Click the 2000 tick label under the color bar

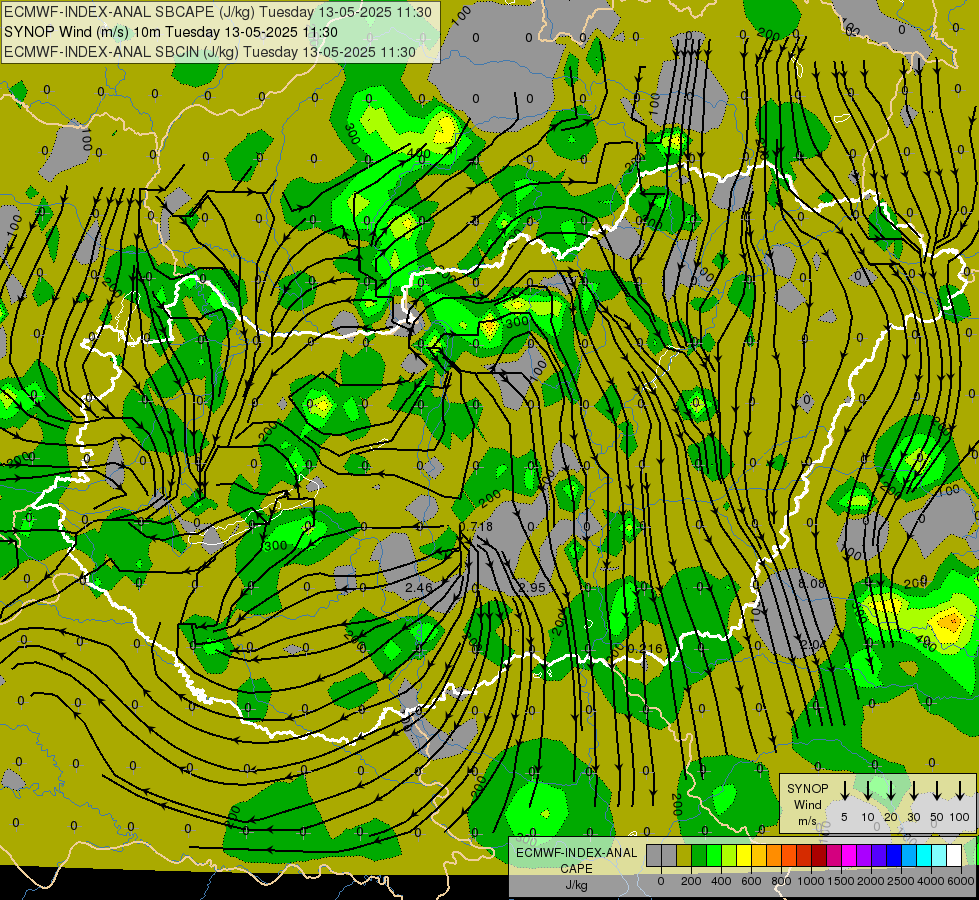(x=871, y=881)
